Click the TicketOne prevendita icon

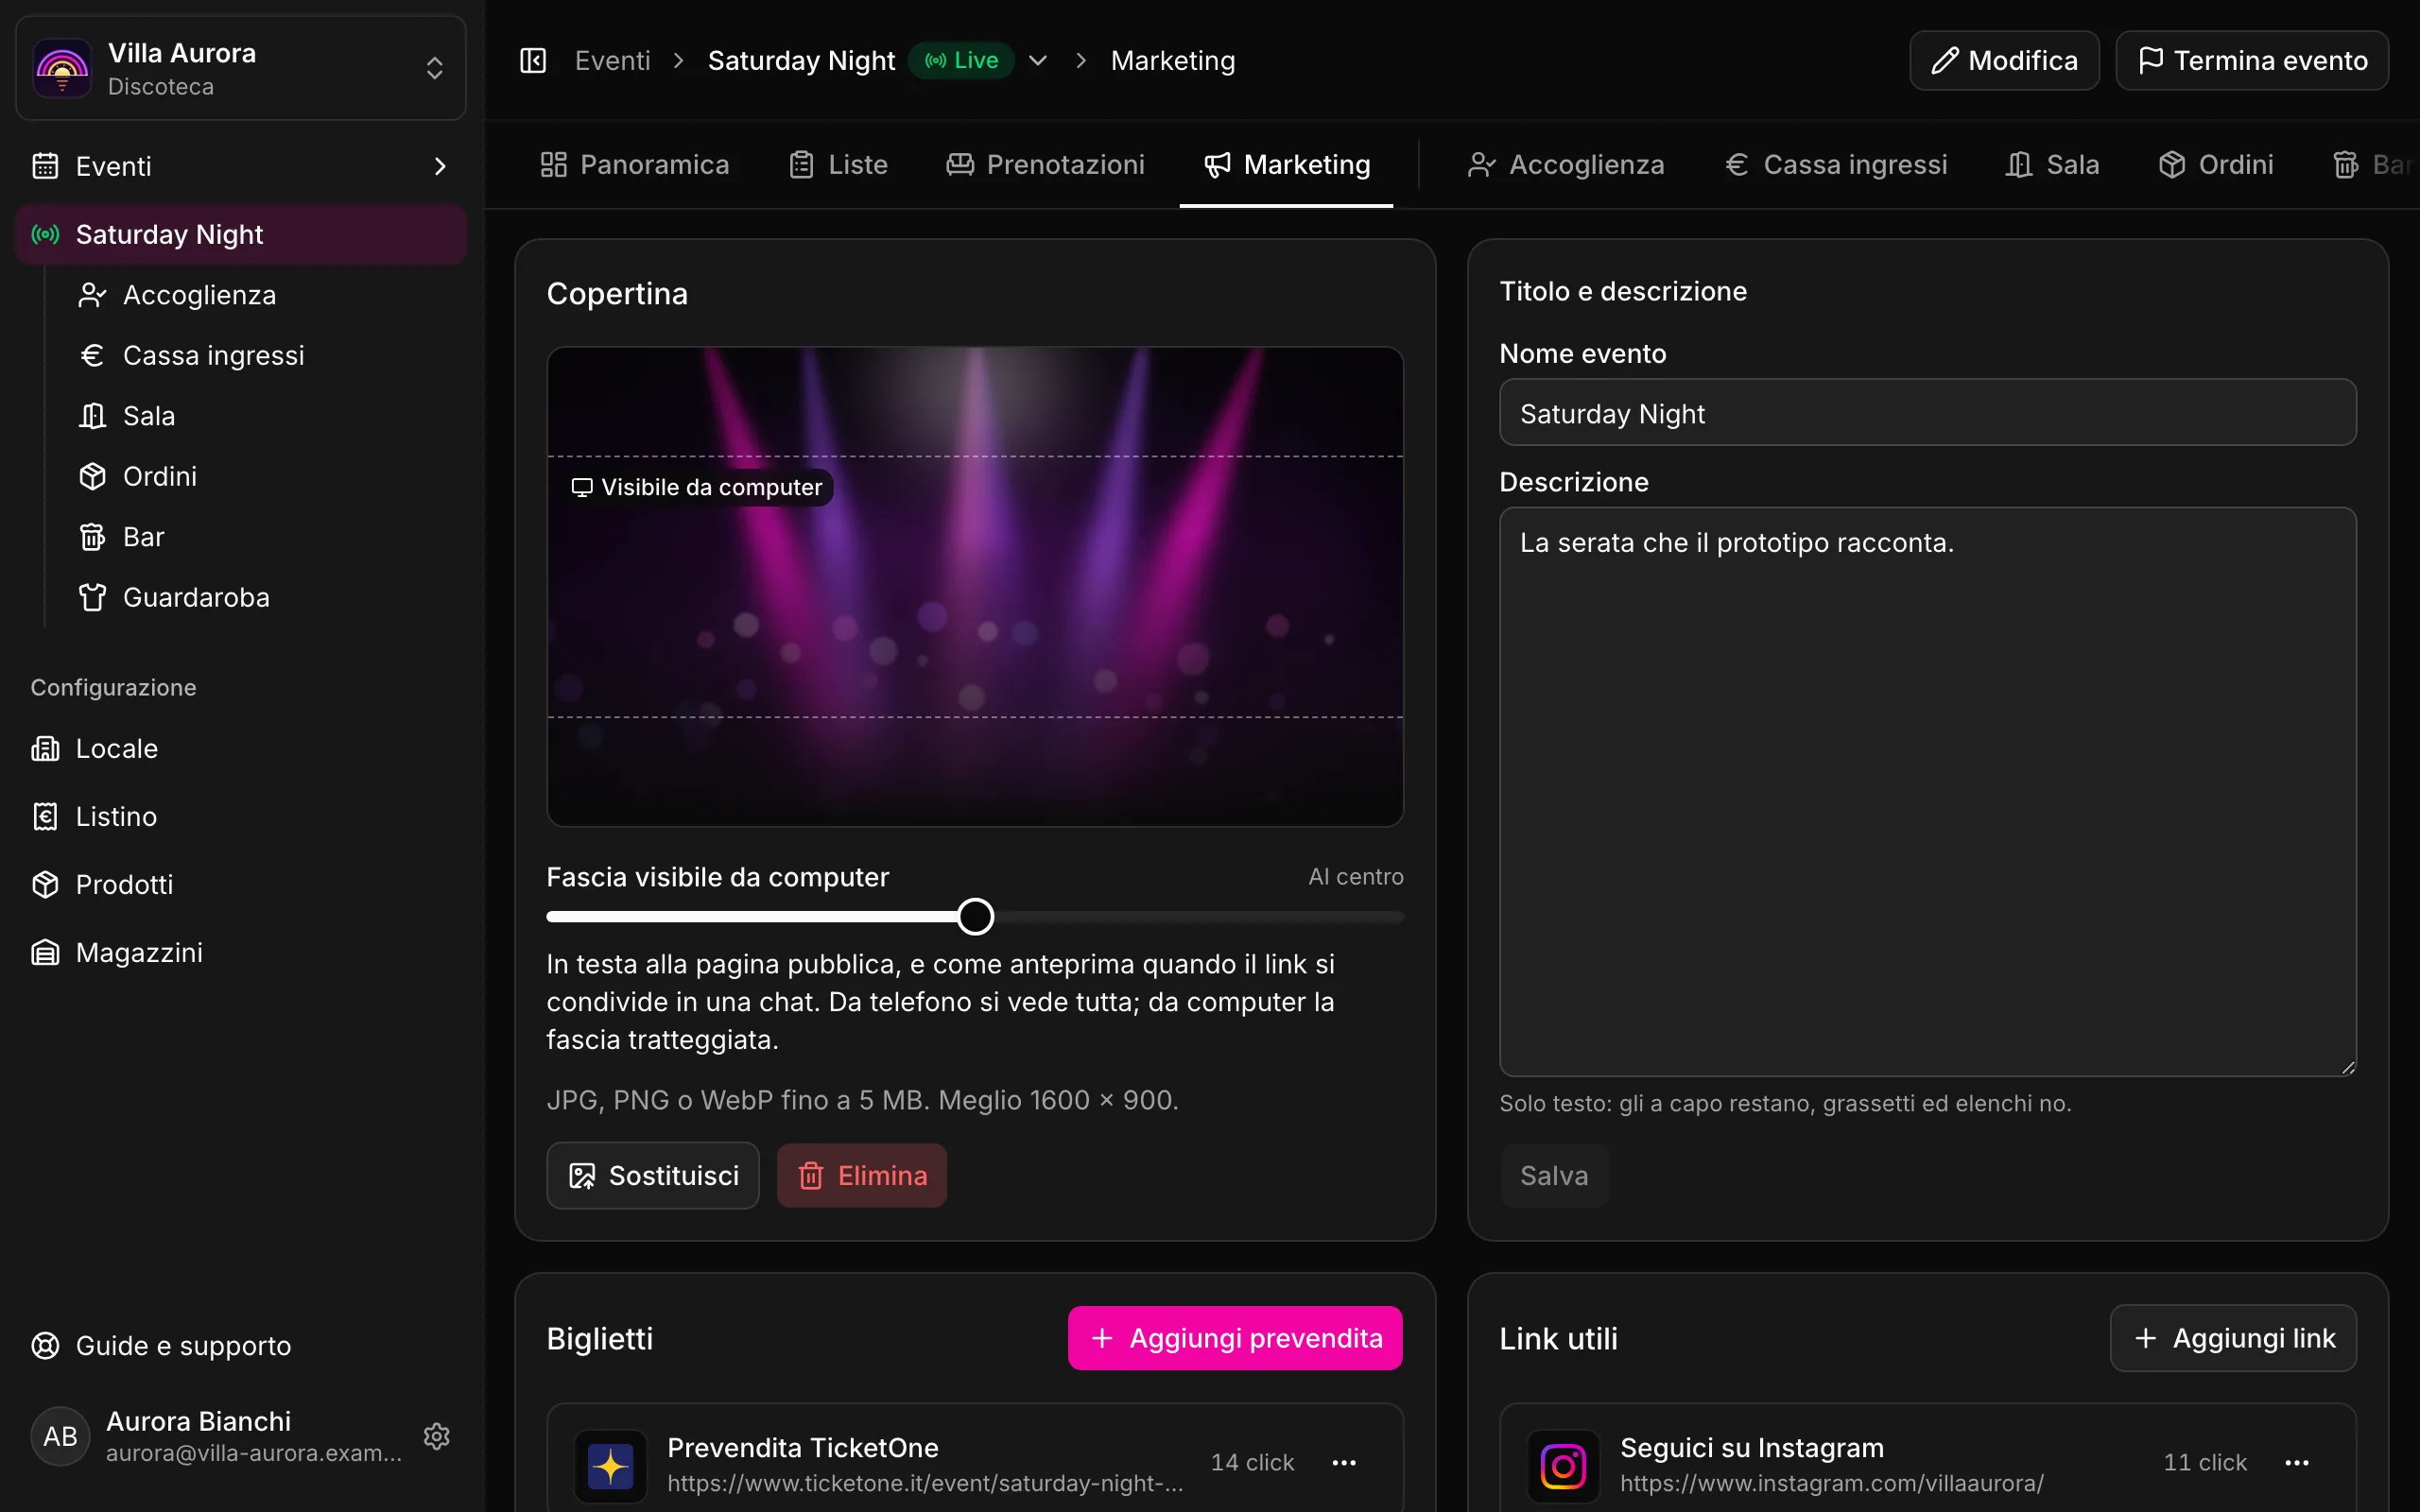[x=610, y=1466]
